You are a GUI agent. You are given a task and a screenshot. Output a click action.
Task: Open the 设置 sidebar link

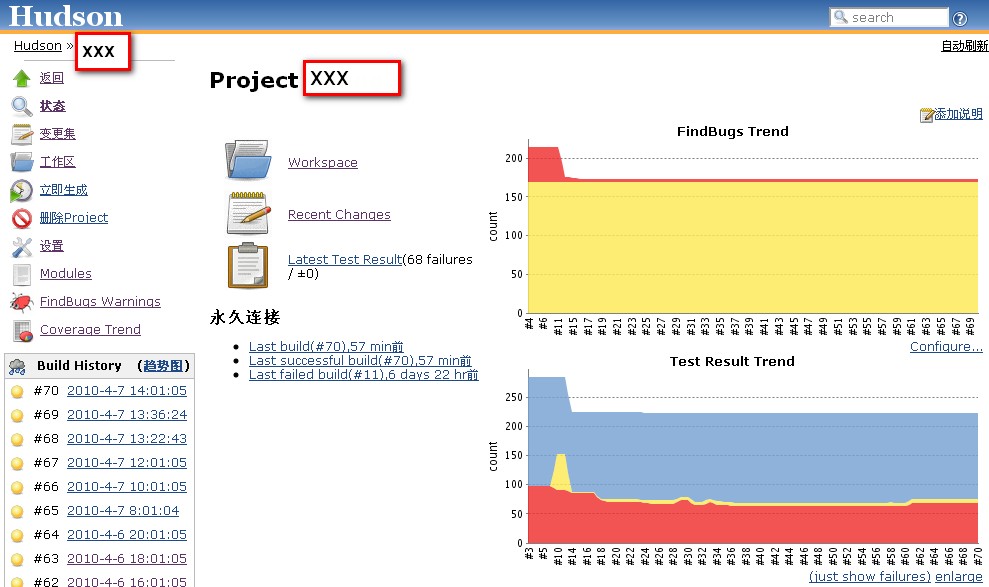[52, 246]
